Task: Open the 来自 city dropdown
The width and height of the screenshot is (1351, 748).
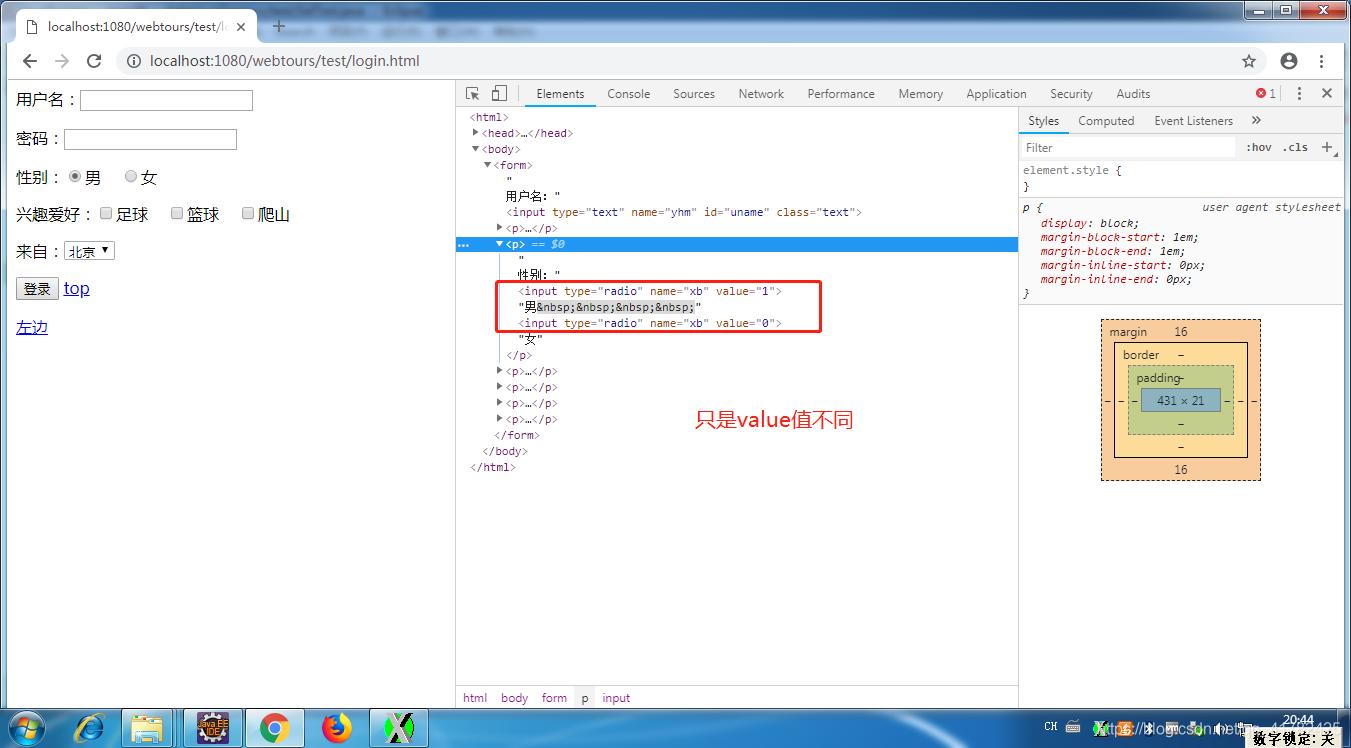Action: (90, 251)
